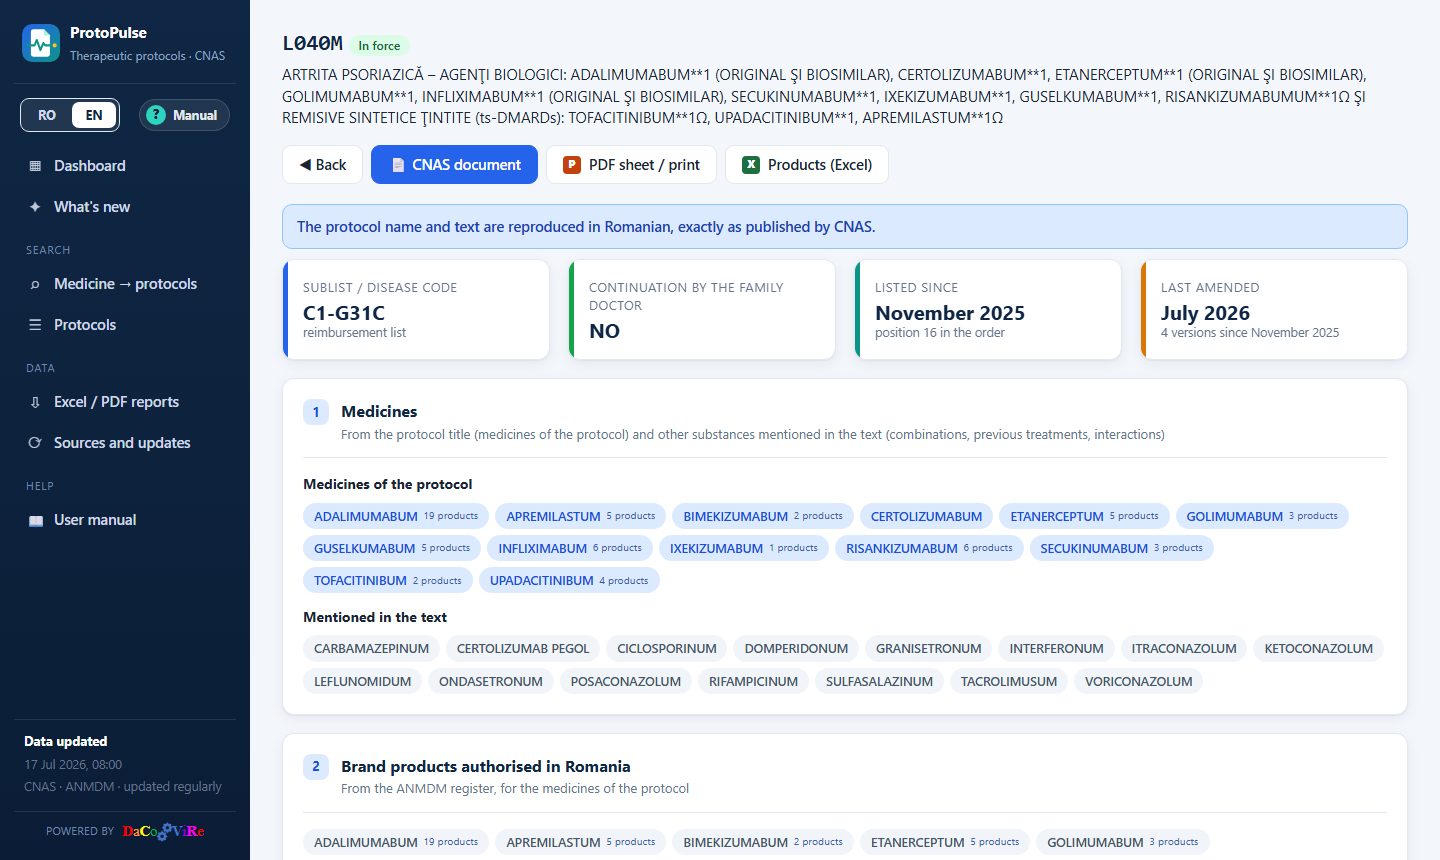
Task: Click the Excel / PDF reports download icon
Action: click(35, 402)
